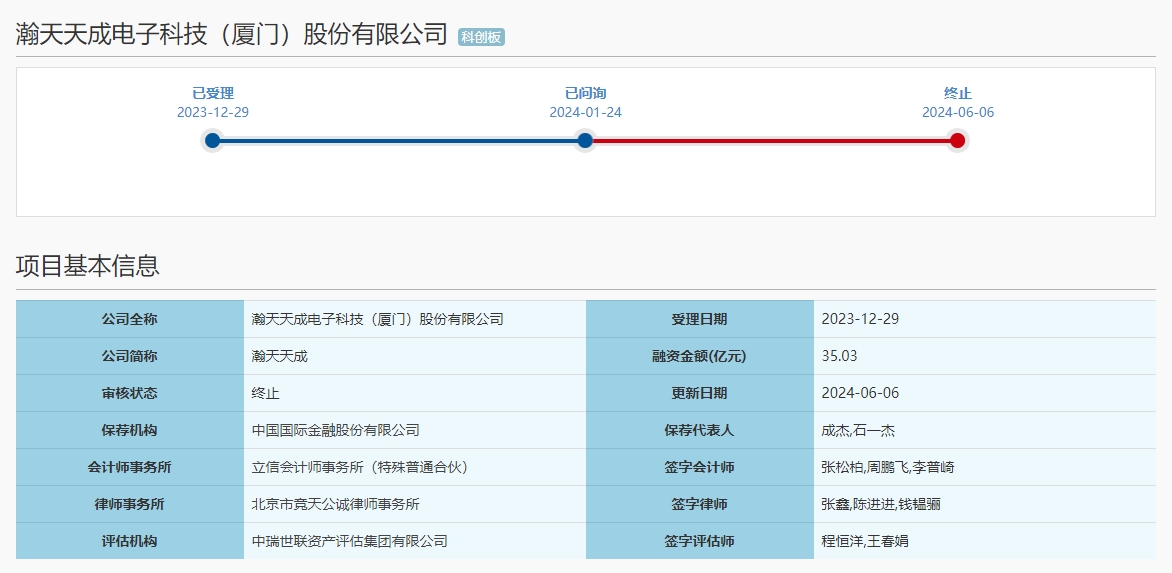1172x573 pixels.
Task: Click the red 终止 timeline dot
Action: (957, 140)
